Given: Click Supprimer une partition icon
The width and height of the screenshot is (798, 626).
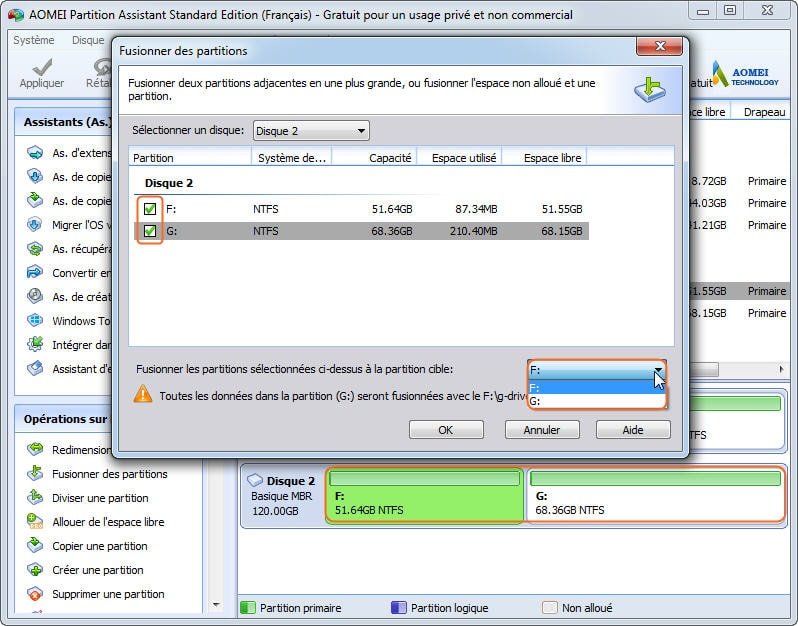Looking at the screenshot, I should (x=35, y=593).
